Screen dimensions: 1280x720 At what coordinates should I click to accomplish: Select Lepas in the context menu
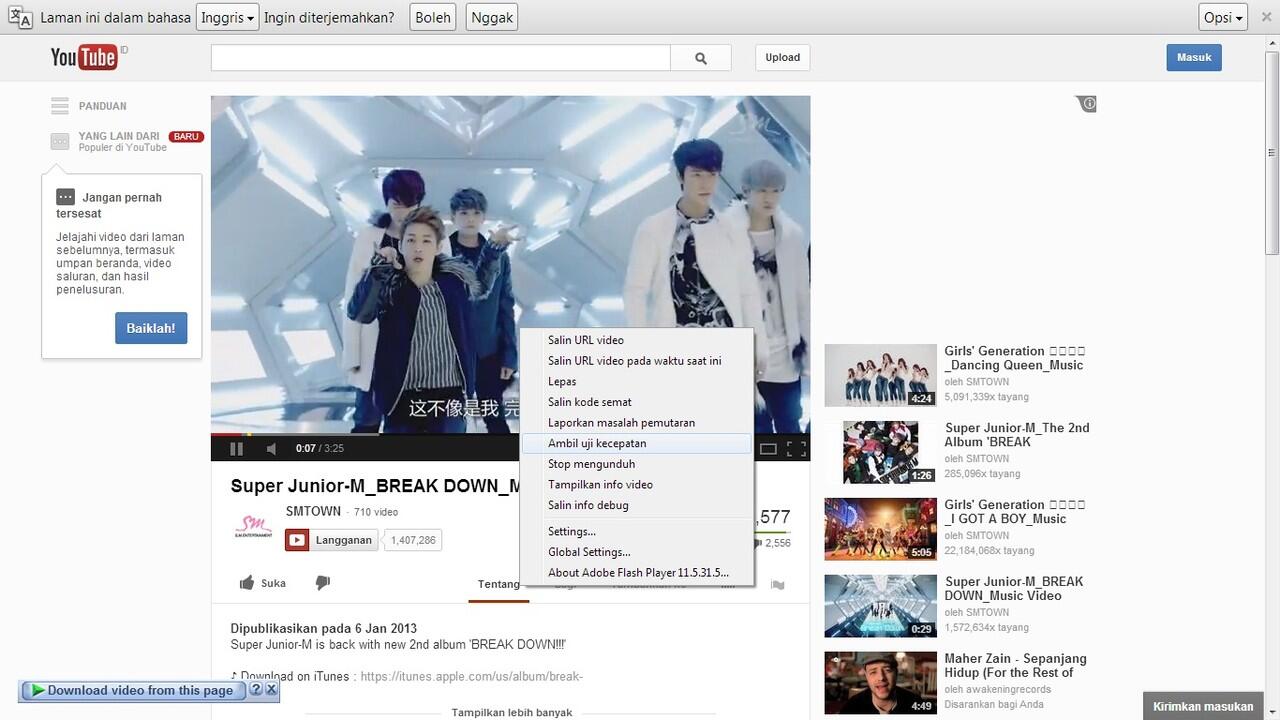[636, 381]
